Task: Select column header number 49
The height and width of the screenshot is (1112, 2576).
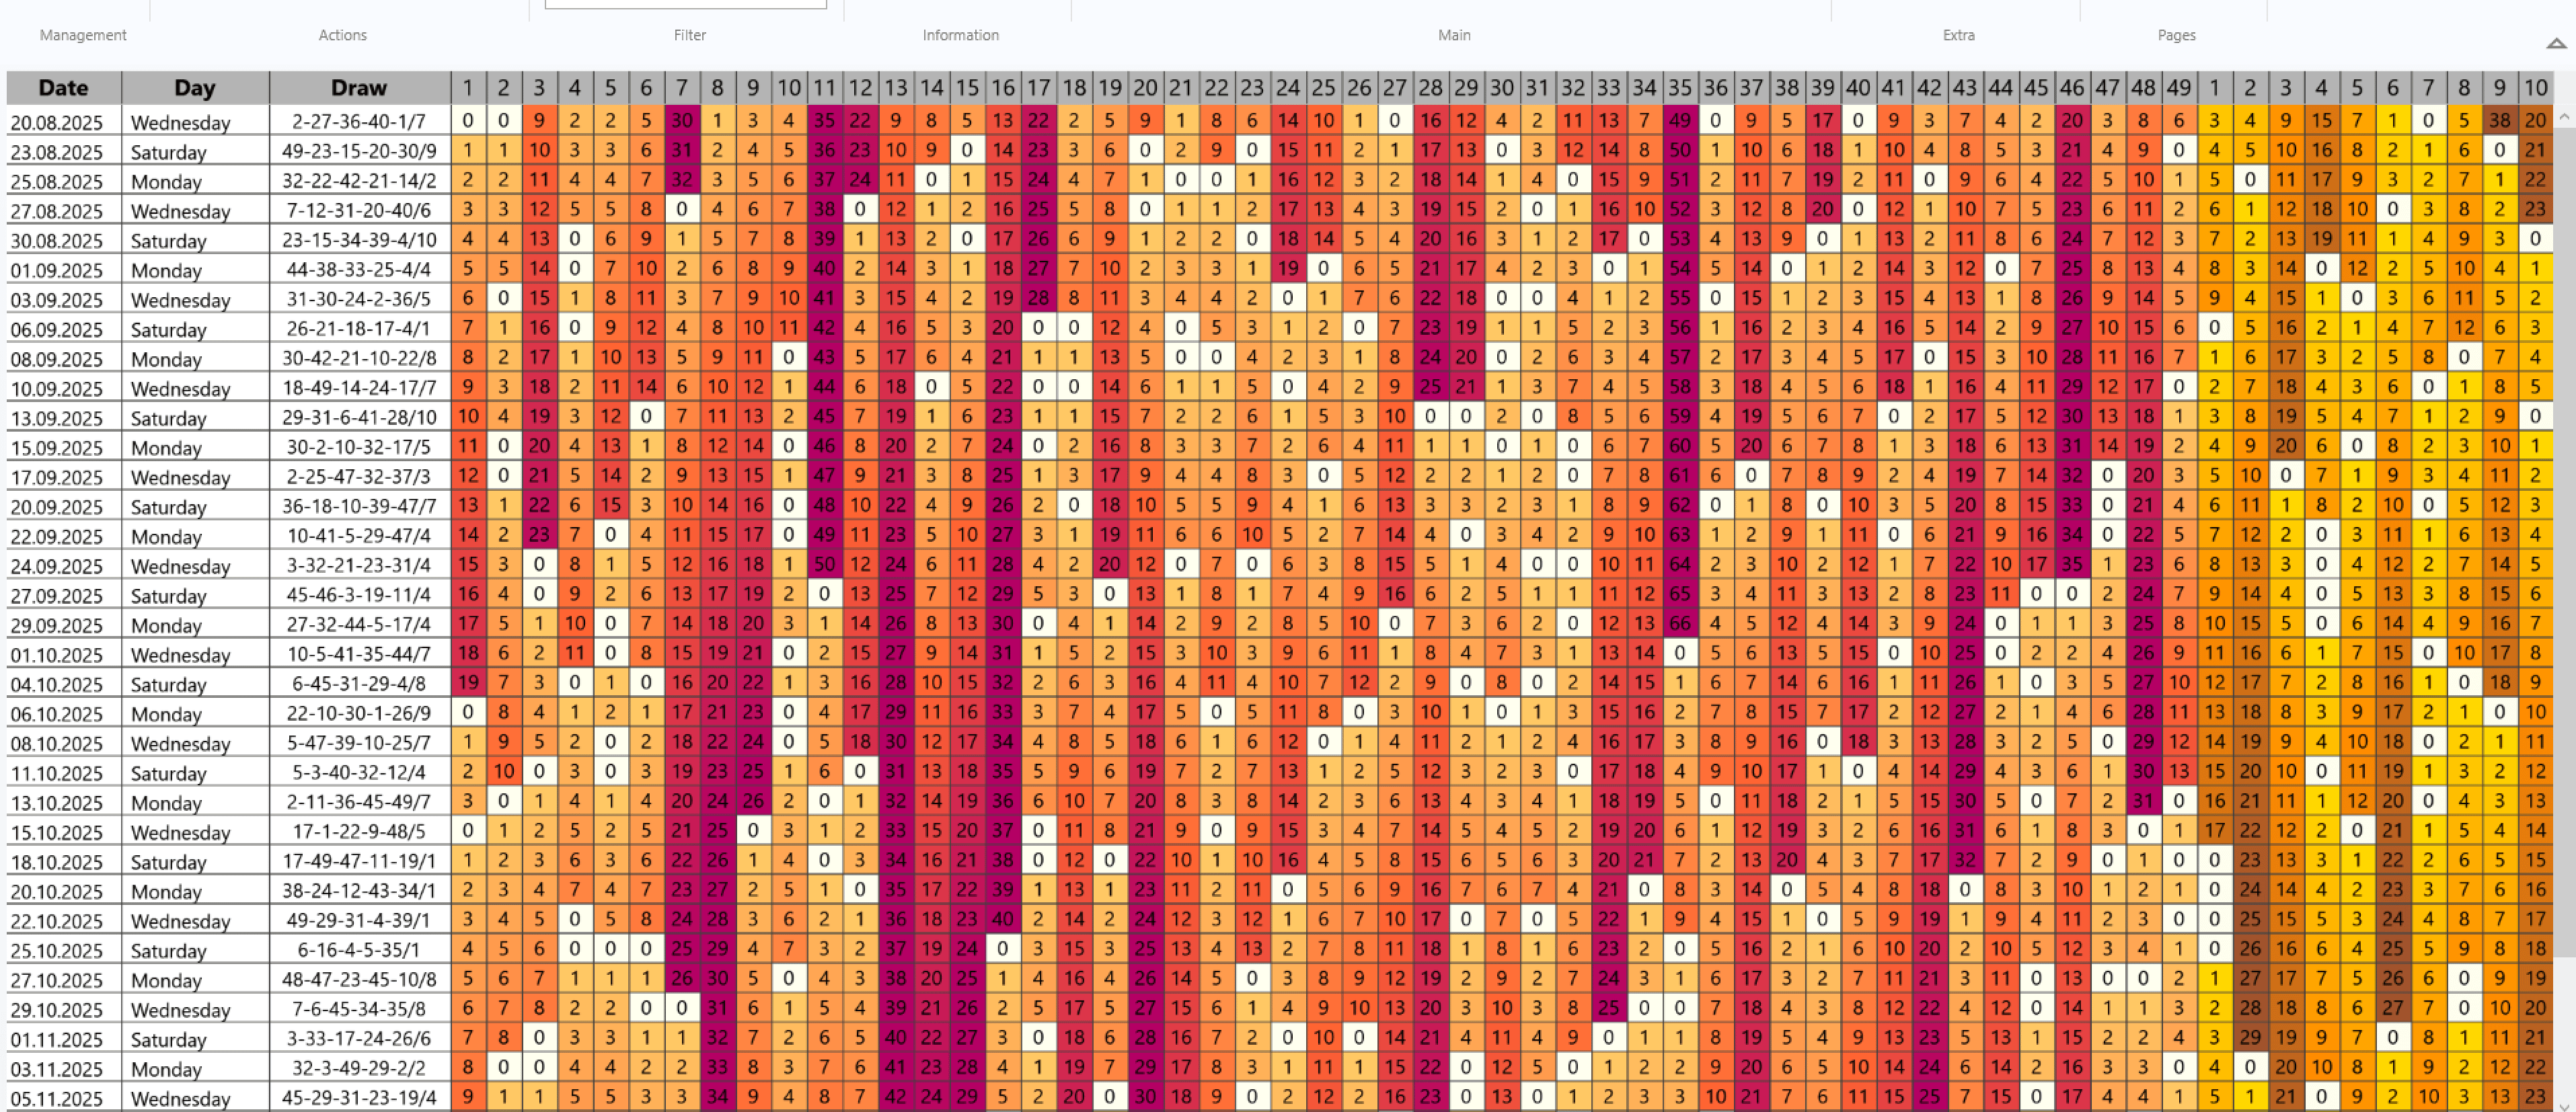Action: point(2178,88)
